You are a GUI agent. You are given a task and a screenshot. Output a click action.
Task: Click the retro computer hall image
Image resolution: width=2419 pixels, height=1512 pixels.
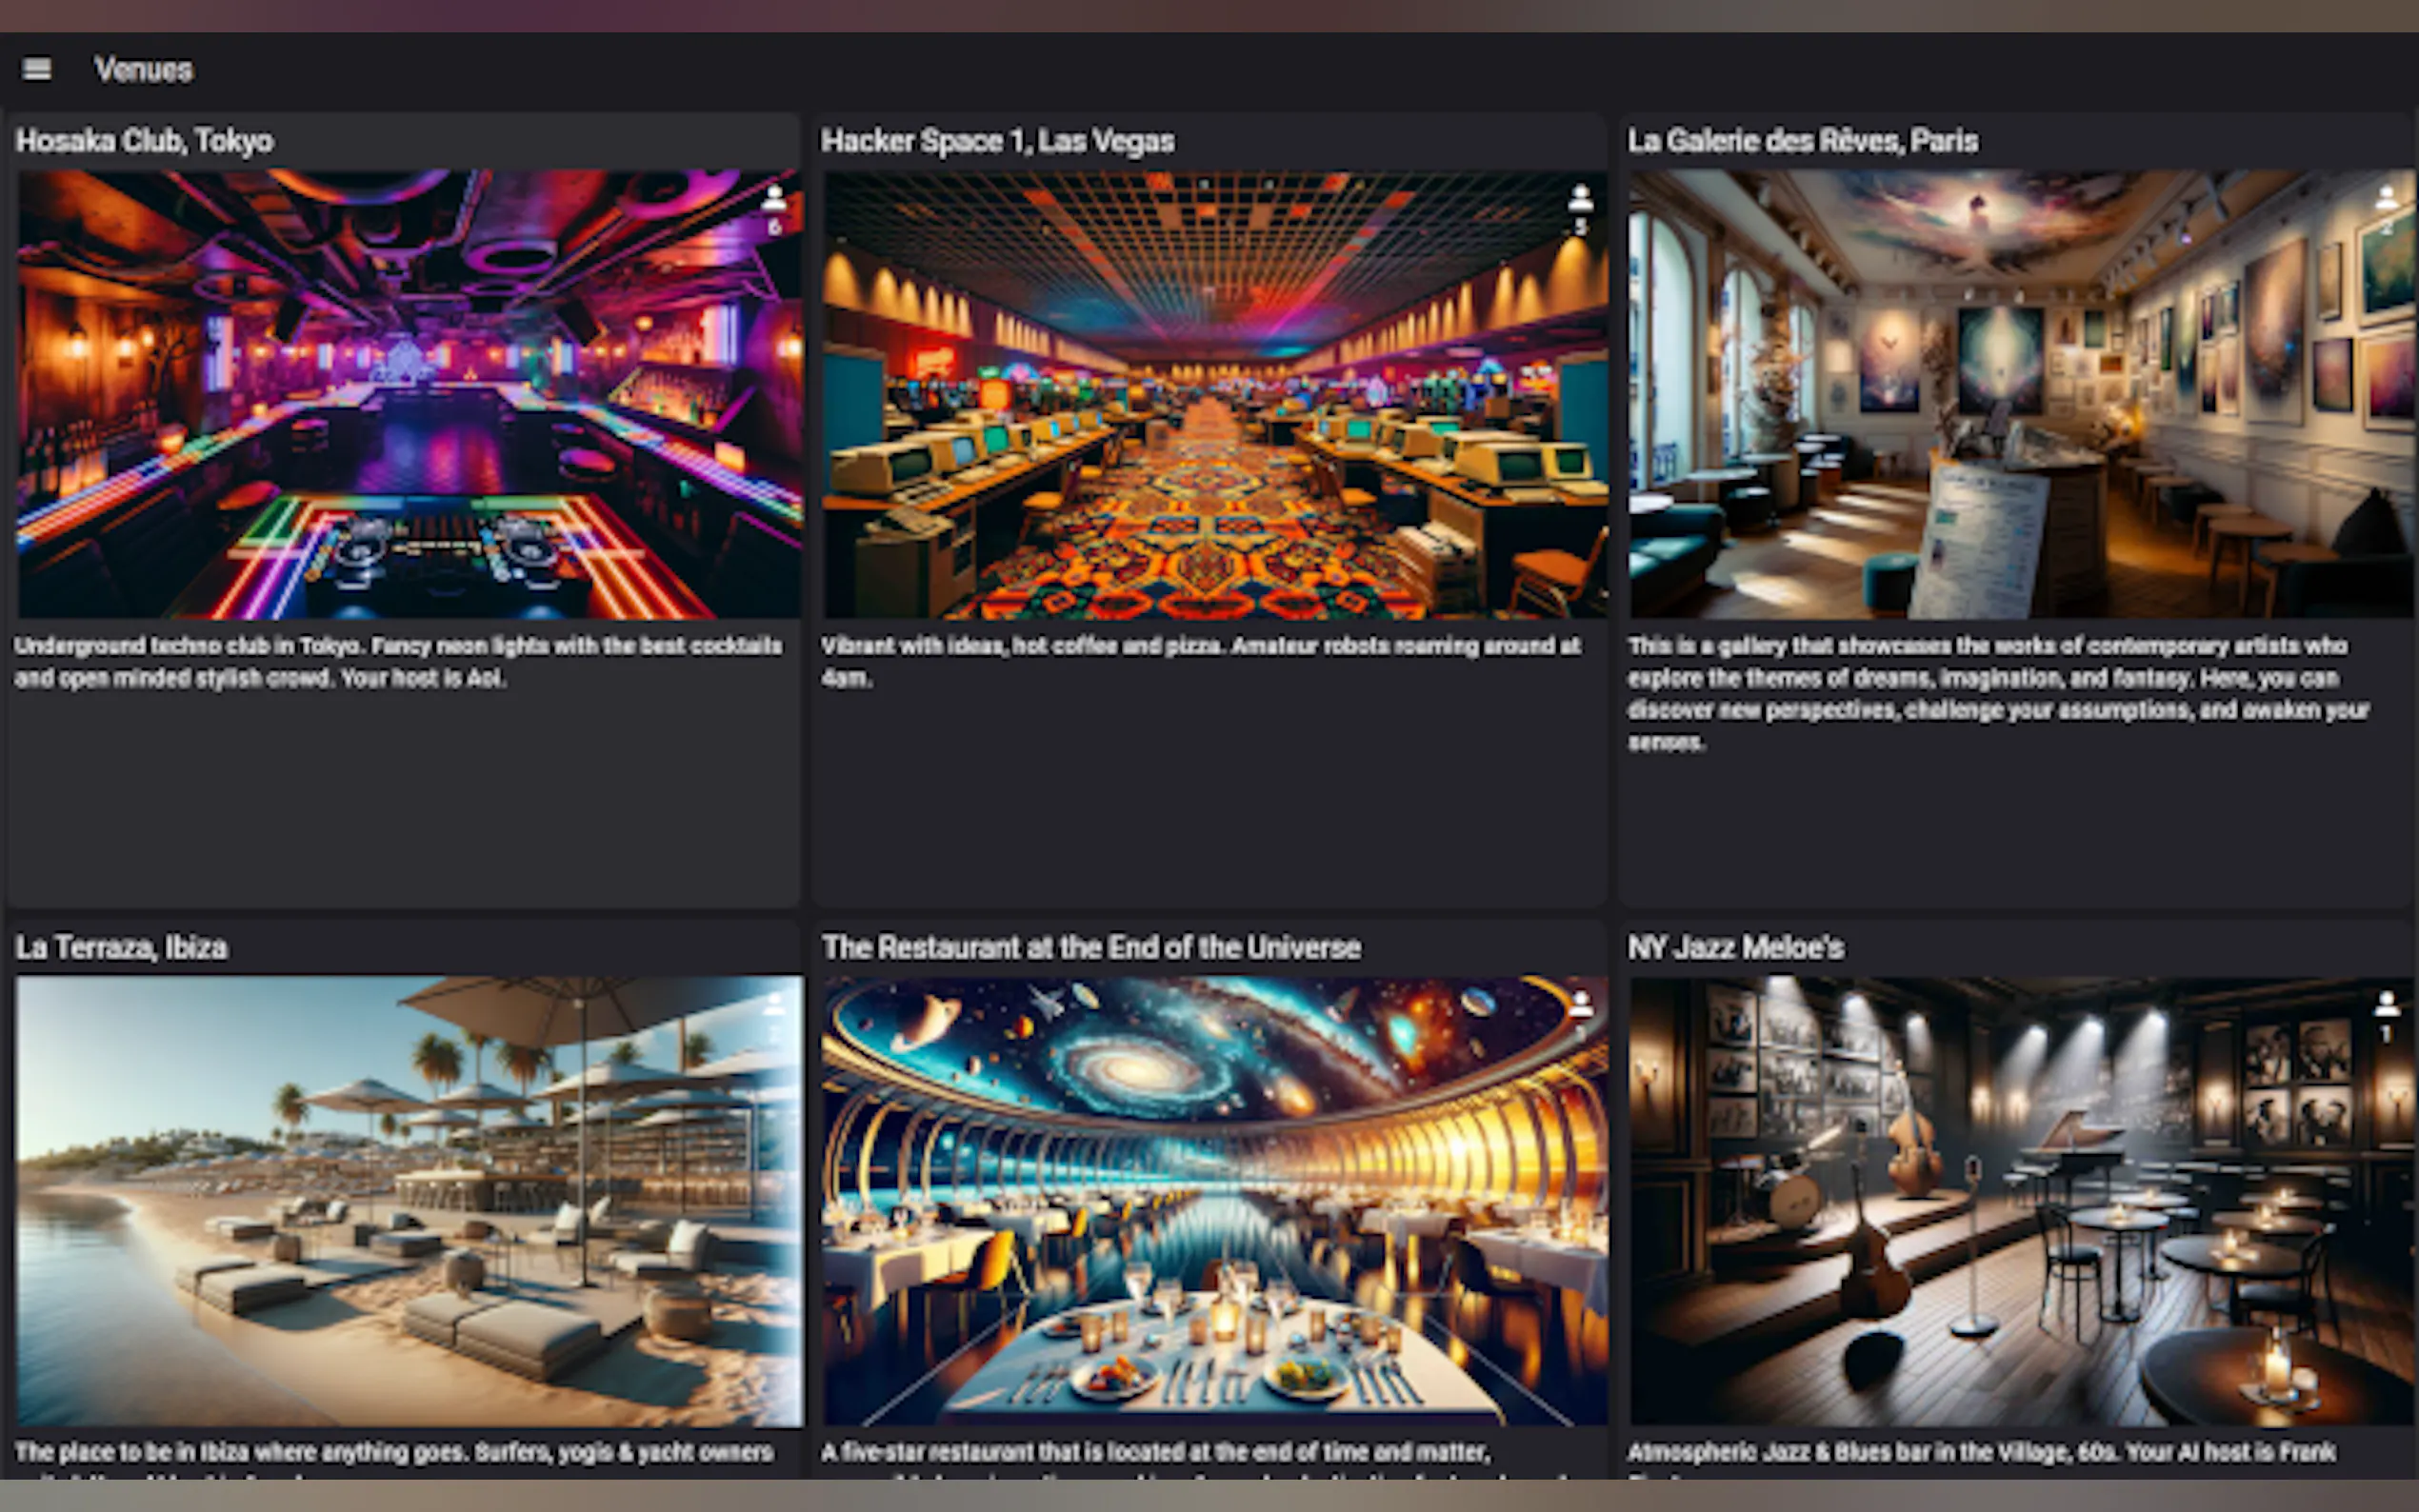(x=1214, y=394)
